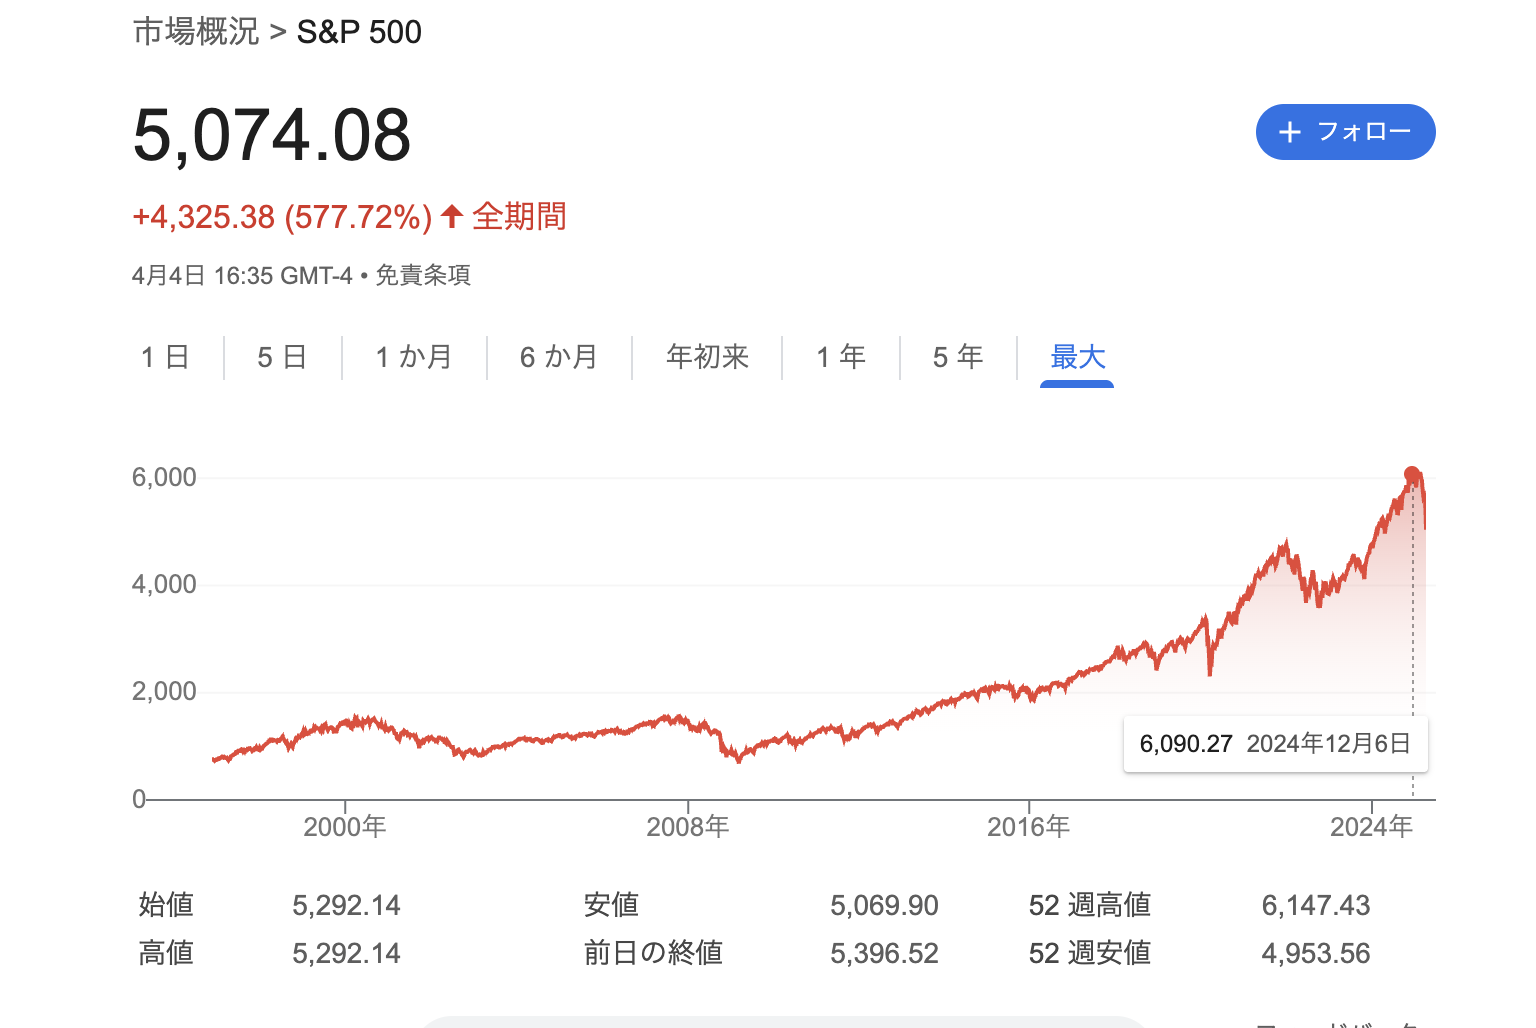Select the 5 日 range tab
This screenshot has height=1028, width=1536.
[x=282, y=357]
